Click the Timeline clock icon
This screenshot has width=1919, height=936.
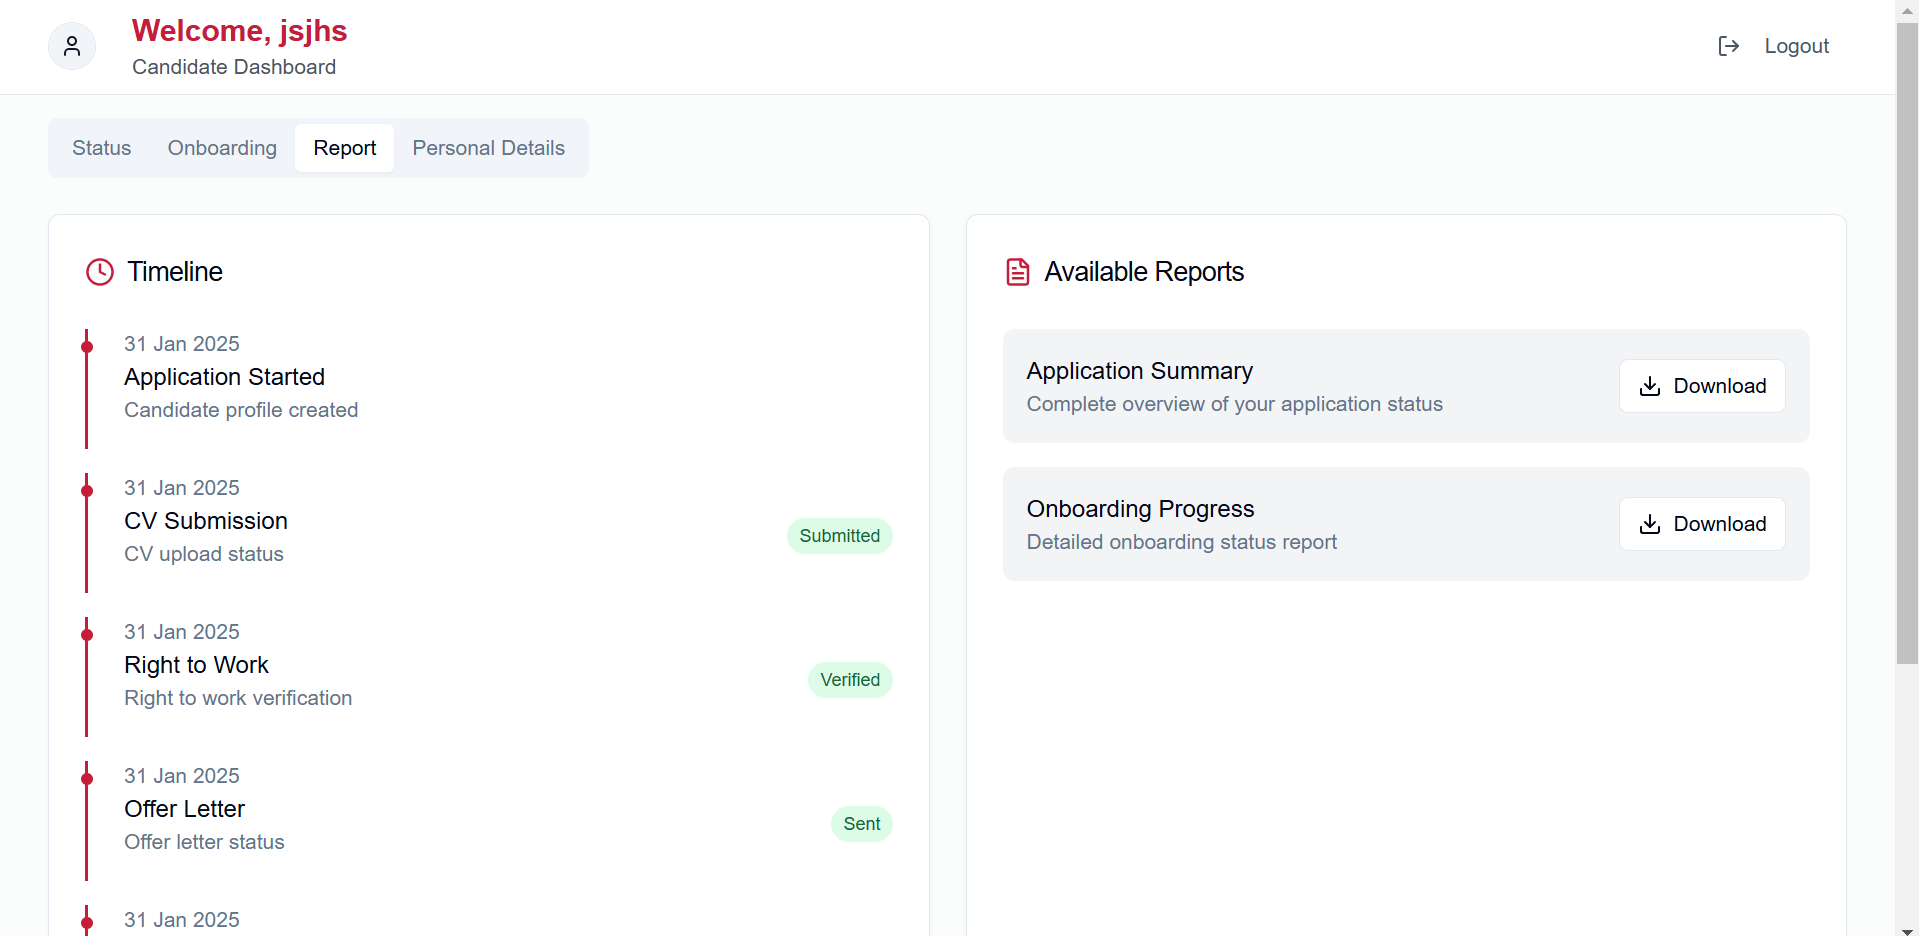coord(100,272)
